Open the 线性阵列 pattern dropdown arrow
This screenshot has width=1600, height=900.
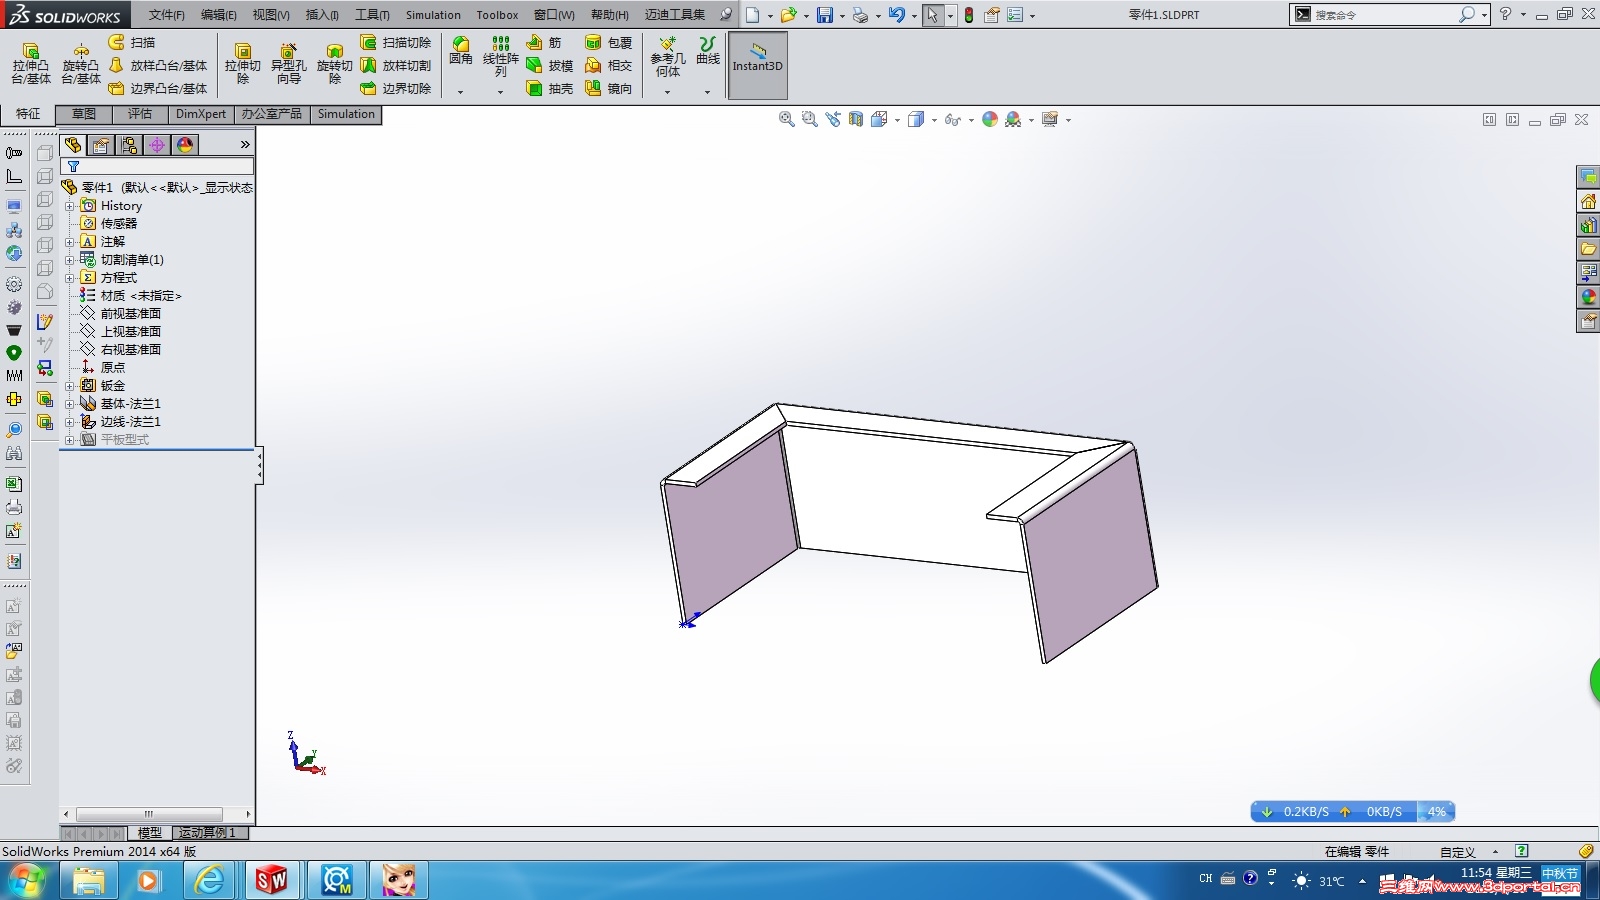(500, 92)
